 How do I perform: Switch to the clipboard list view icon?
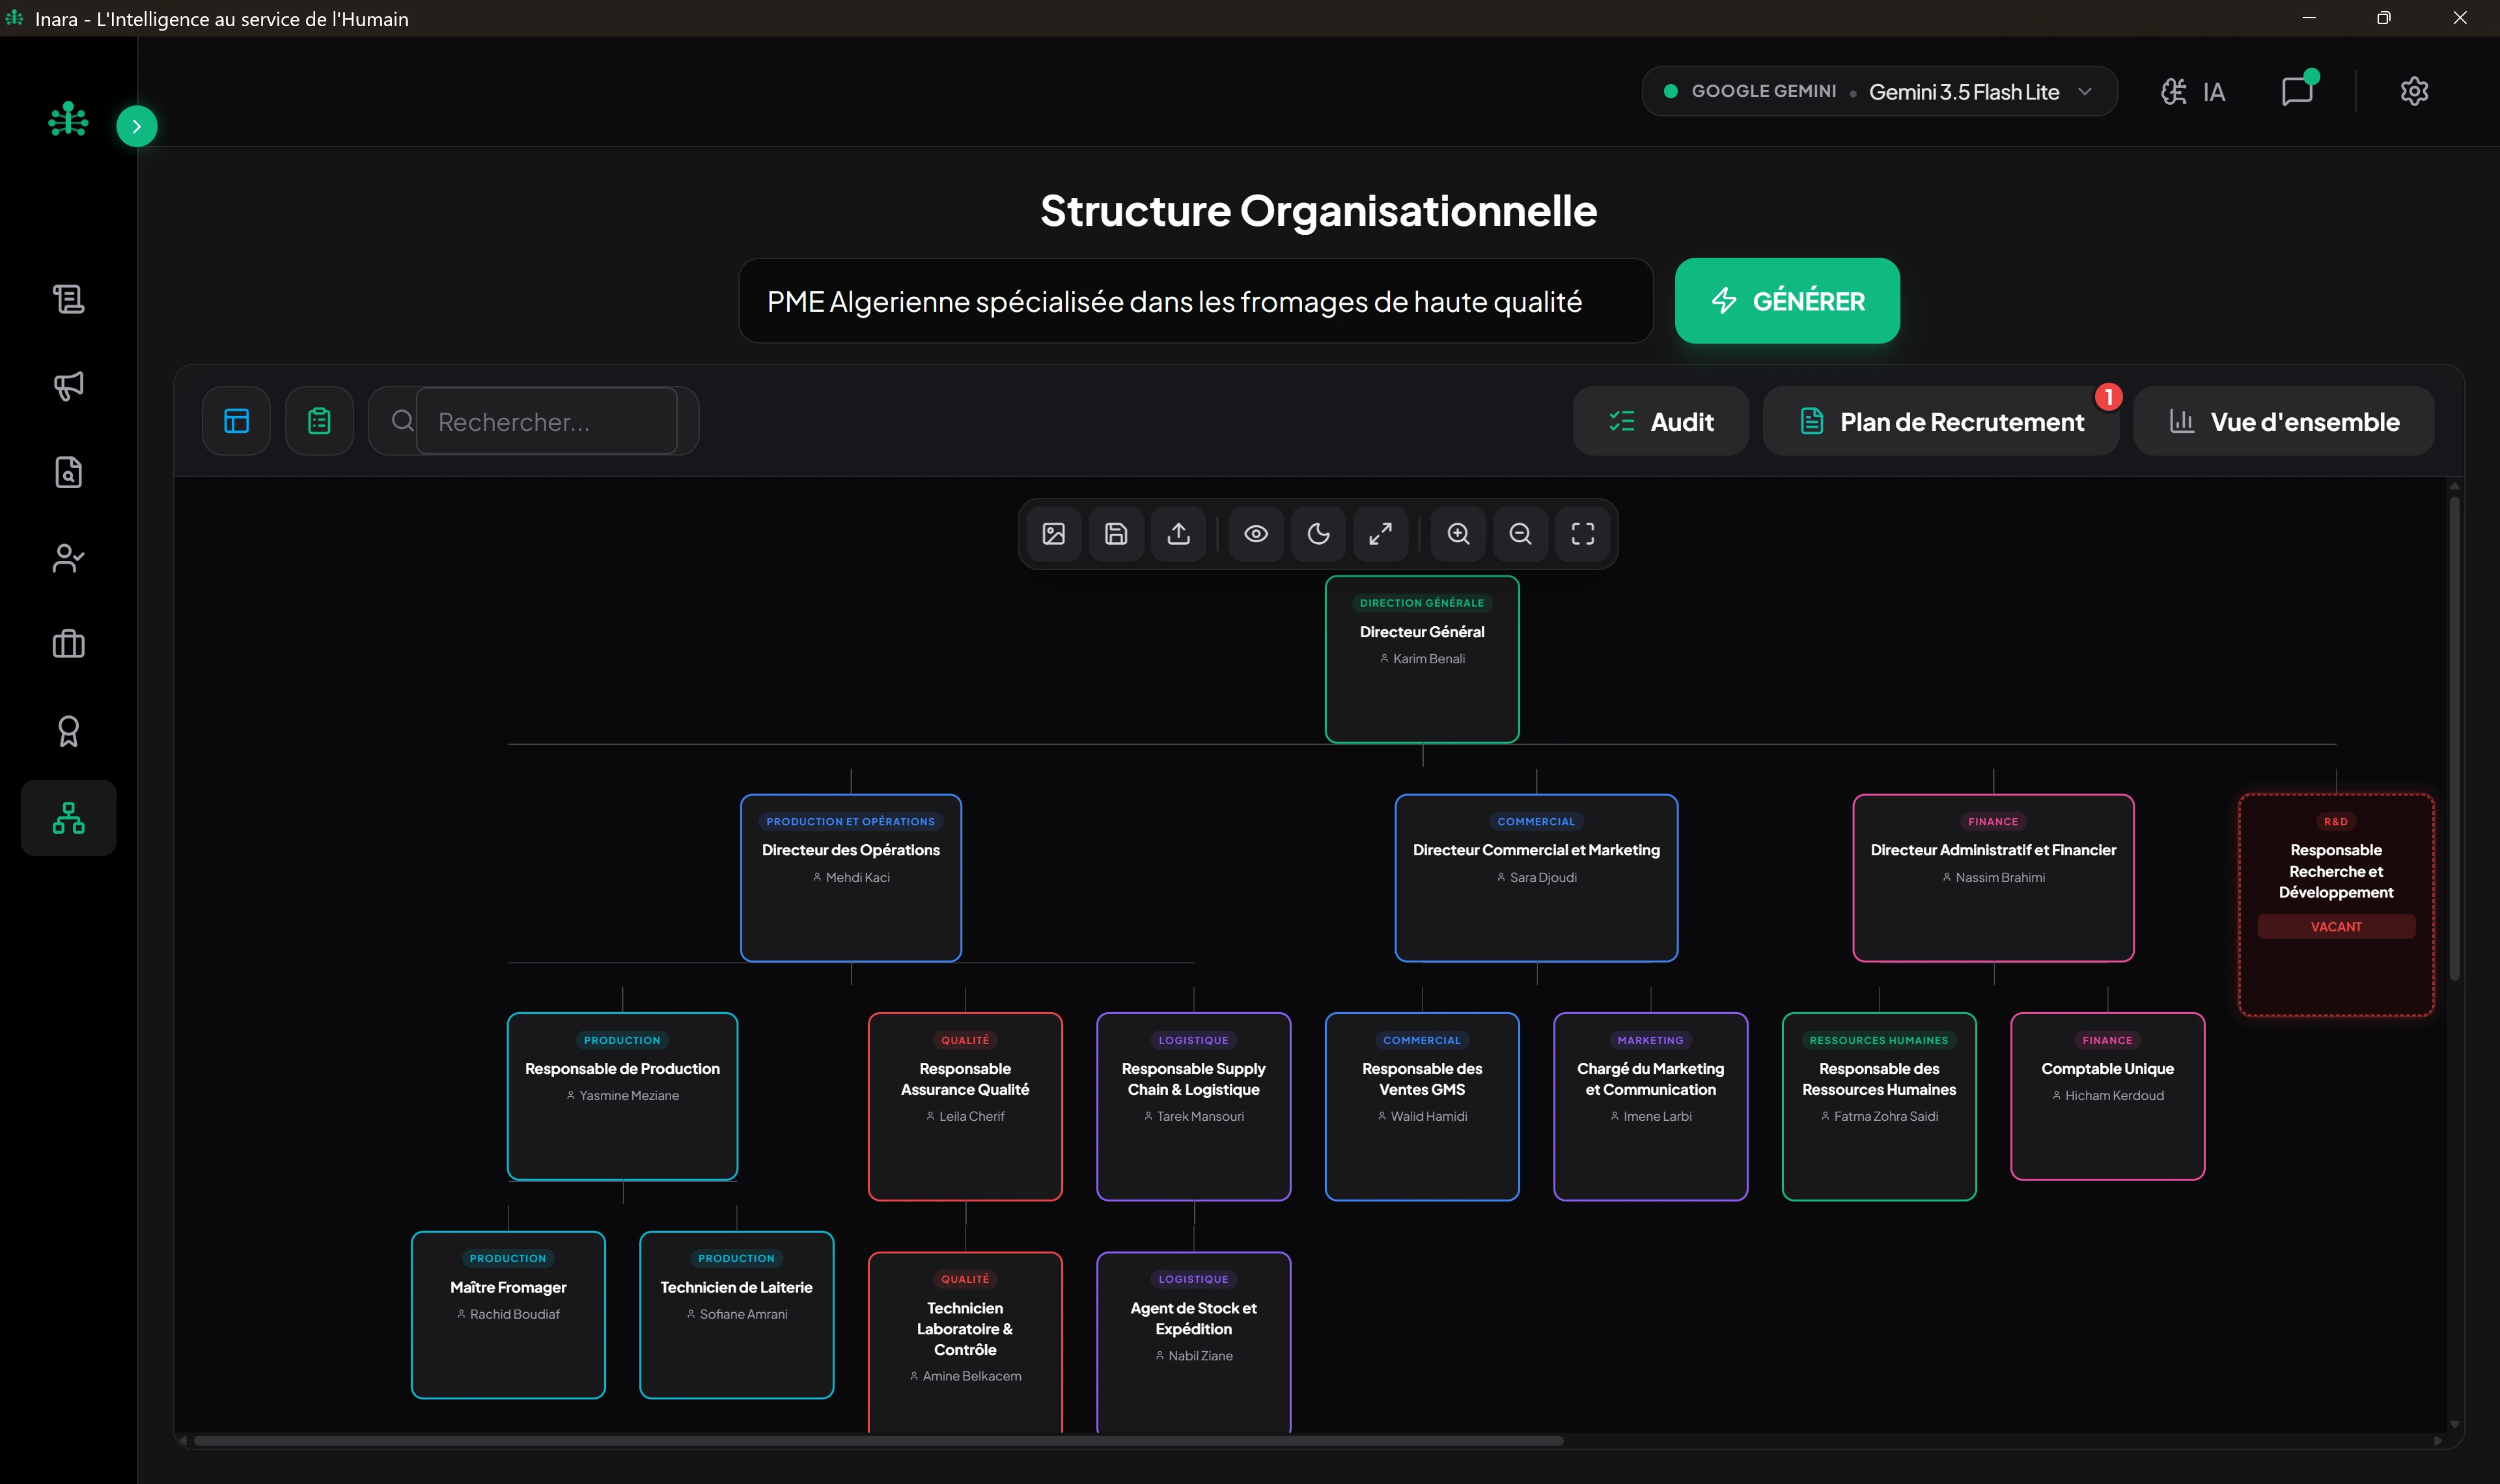tap(319, 421)
